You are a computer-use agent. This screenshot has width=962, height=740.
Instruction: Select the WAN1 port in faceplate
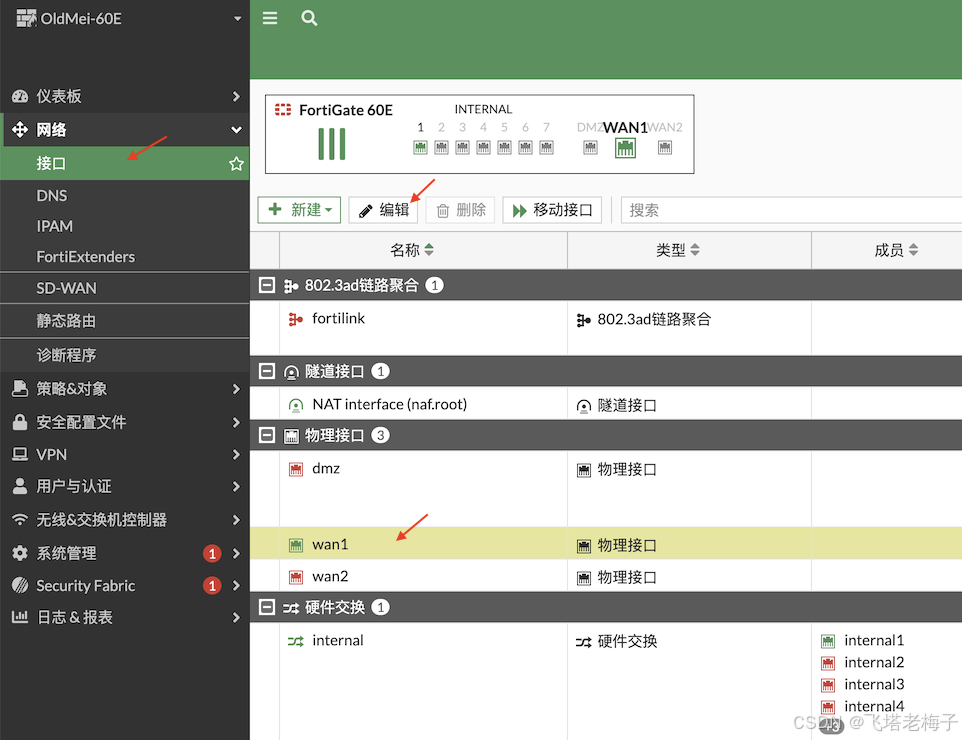tap(625, 148)
